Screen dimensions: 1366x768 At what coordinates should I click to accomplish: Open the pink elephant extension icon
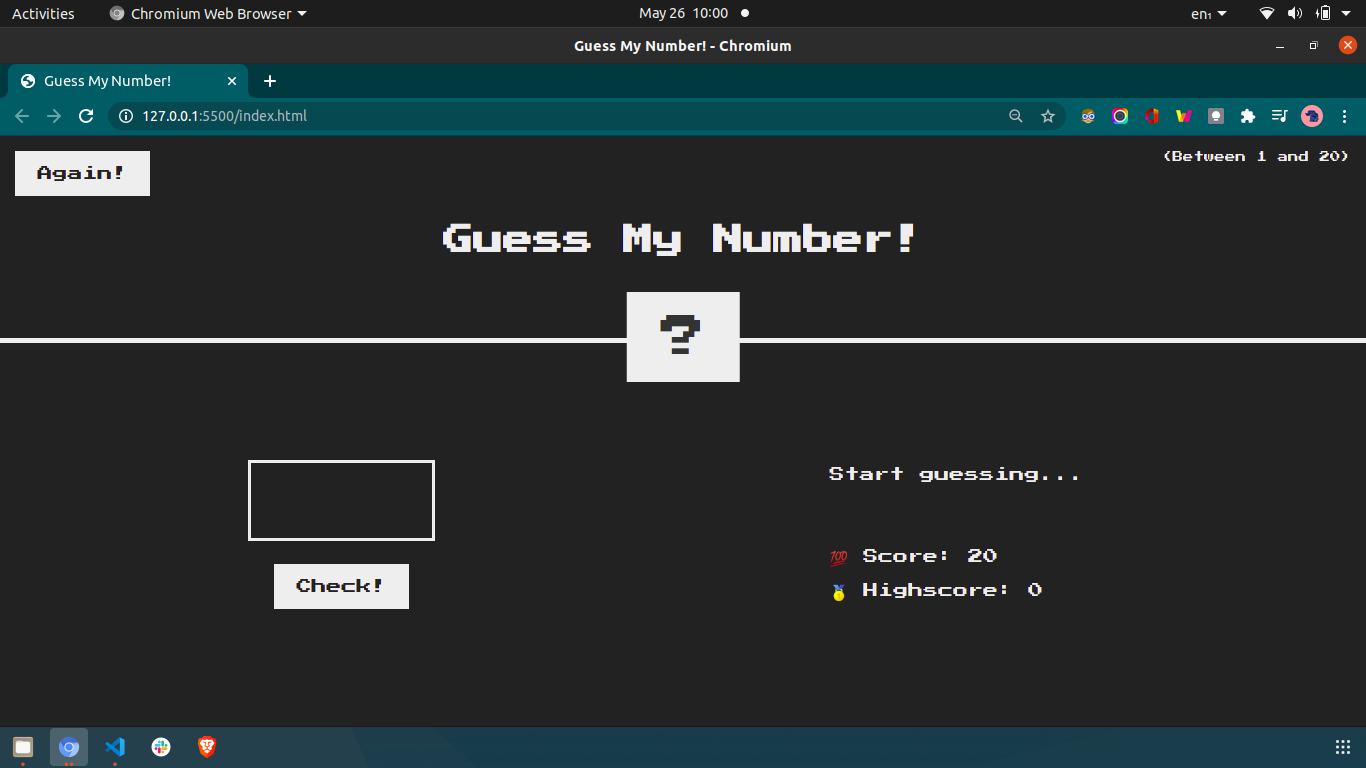click(x=1312, y=116)
